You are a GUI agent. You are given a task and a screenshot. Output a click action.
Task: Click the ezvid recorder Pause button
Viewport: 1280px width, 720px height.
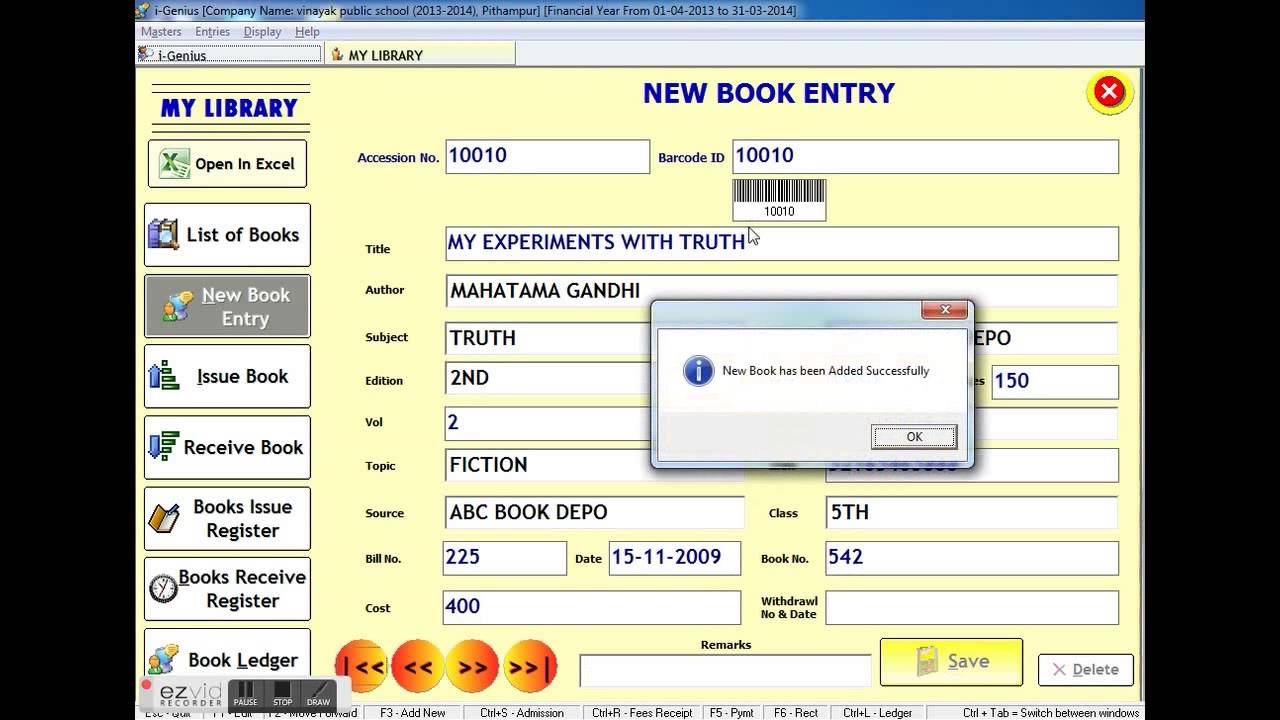coord(245,693)
